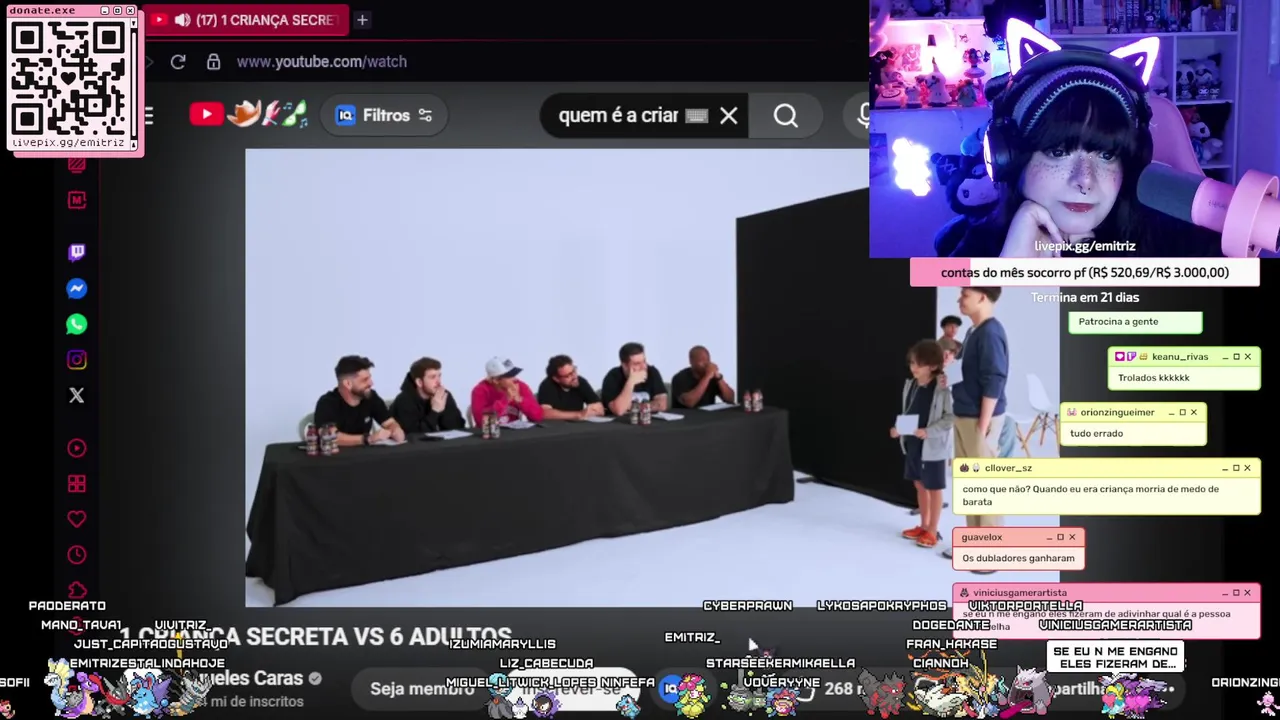Click 'Termina em 21 dias' text
Viewport: 1280px width, 720px height.
[x=1085, y=297]
